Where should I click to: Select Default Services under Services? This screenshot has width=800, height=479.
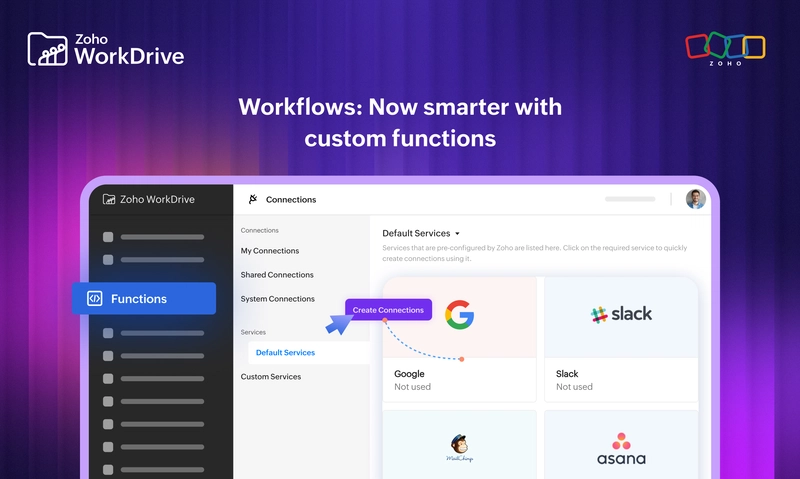coord(285,353)
